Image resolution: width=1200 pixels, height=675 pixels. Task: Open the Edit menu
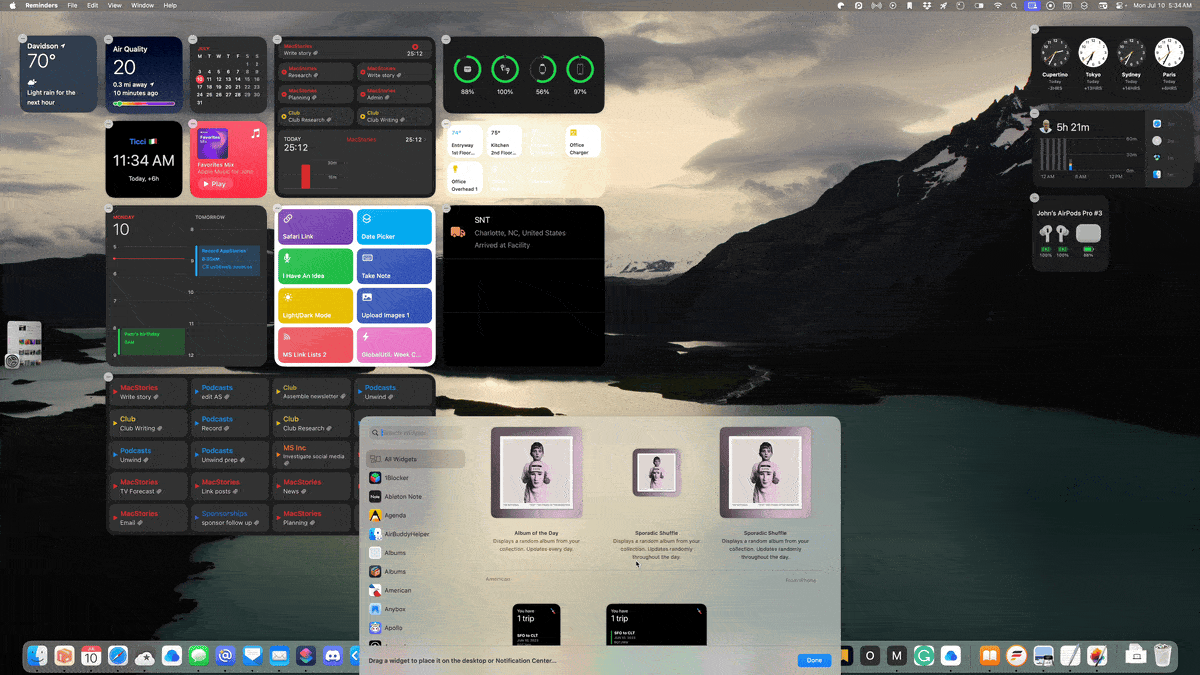click(92, 6)
